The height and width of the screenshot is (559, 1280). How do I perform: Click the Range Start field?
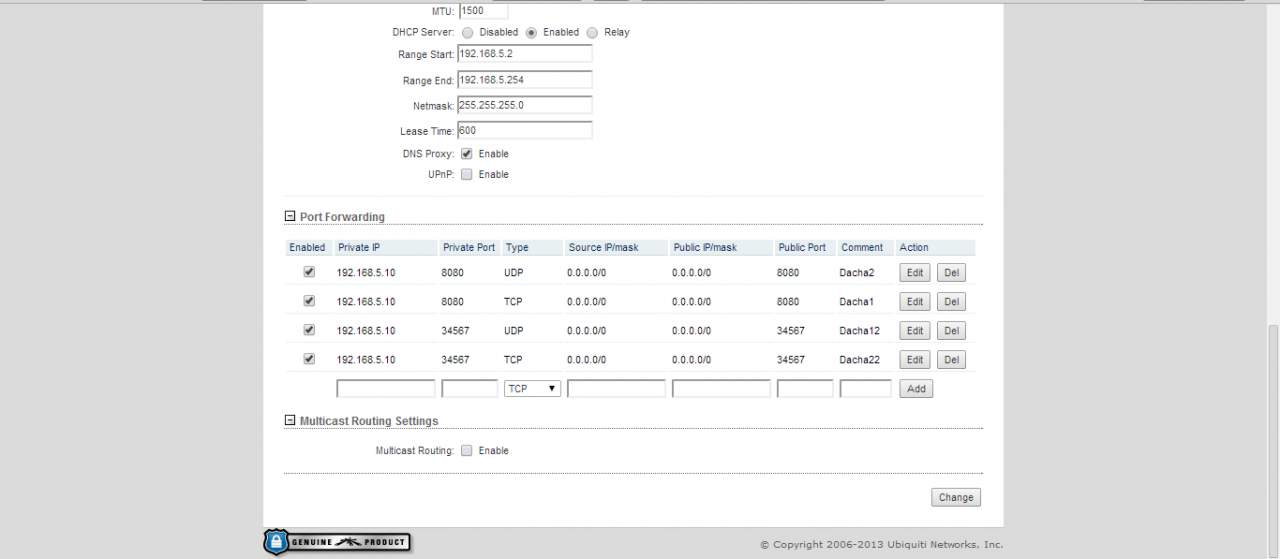point(525,54)
